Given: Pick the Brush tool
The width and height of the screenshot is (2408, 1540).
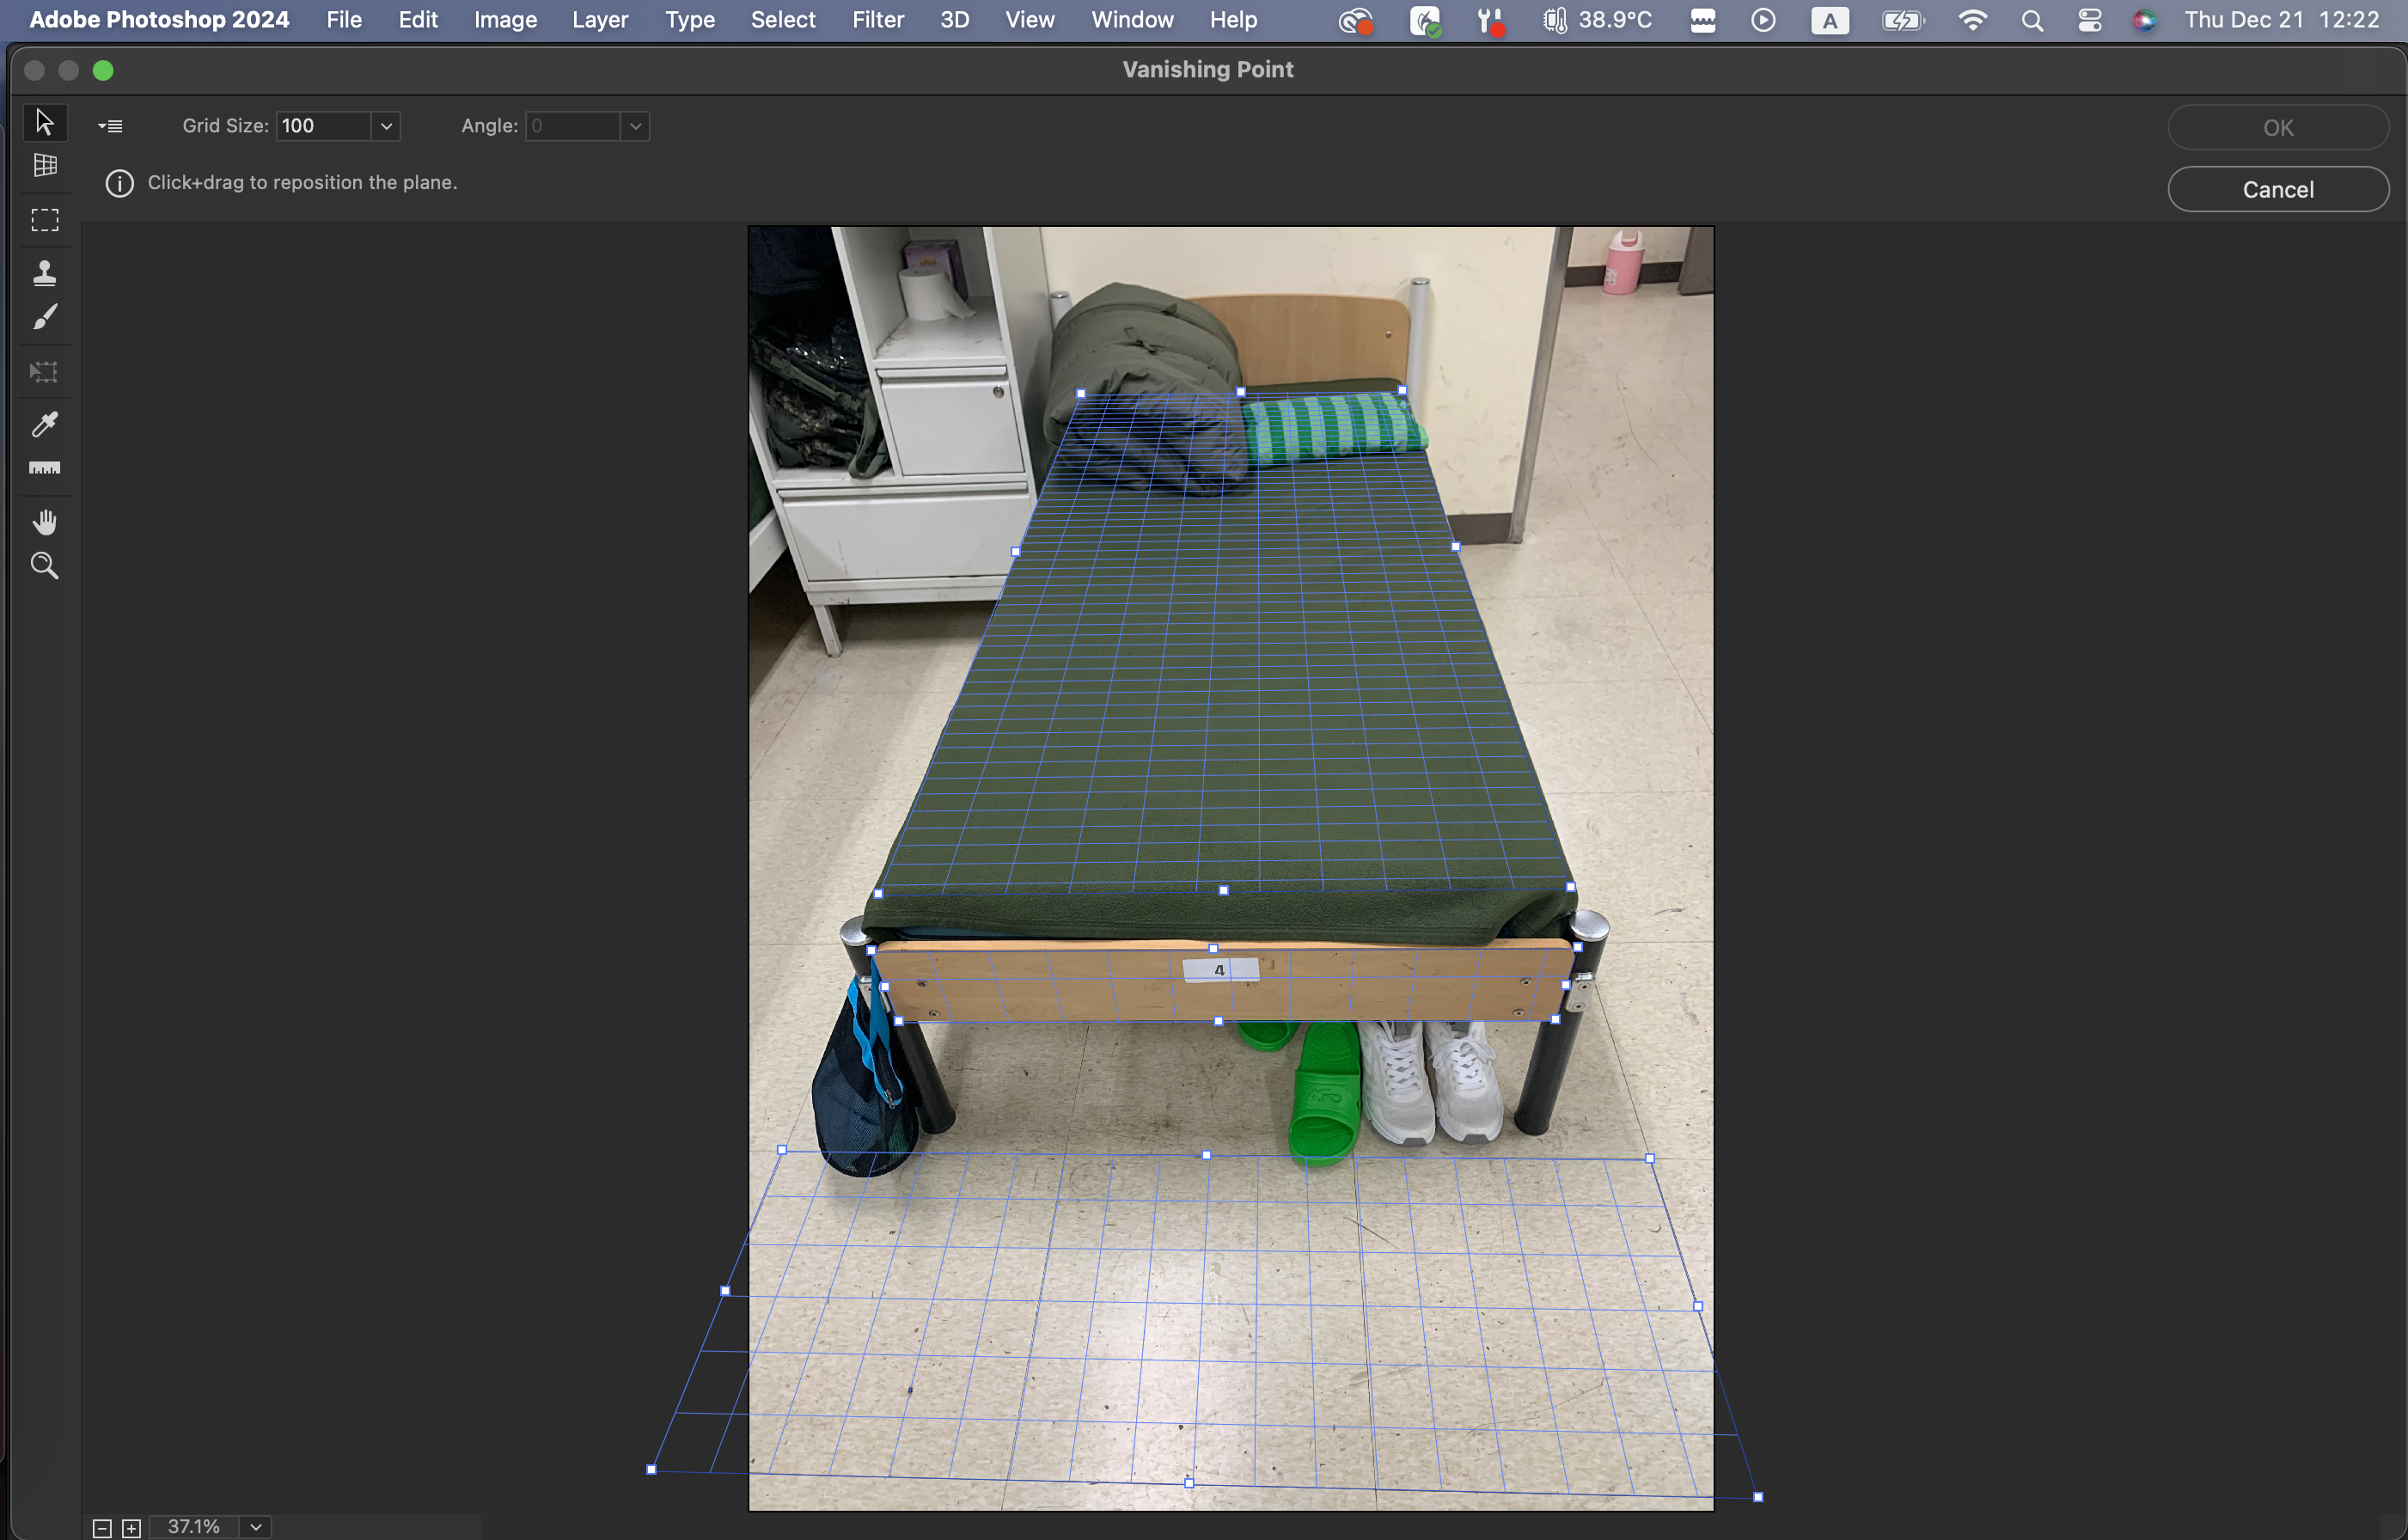Looking at the screenshot, I should click(44, 318).
